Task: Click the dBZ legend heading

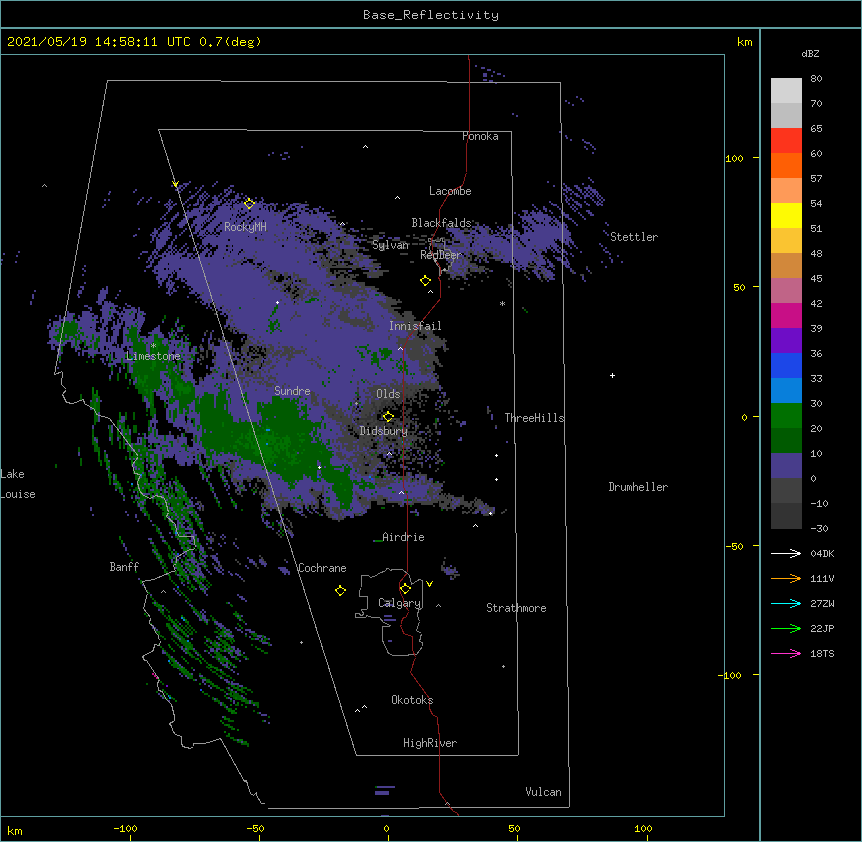Action: coord(810,54)
